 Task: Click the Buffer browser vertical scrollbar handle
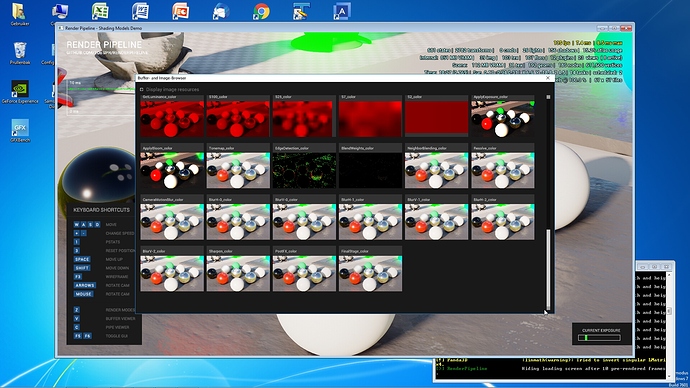[548, 268]
